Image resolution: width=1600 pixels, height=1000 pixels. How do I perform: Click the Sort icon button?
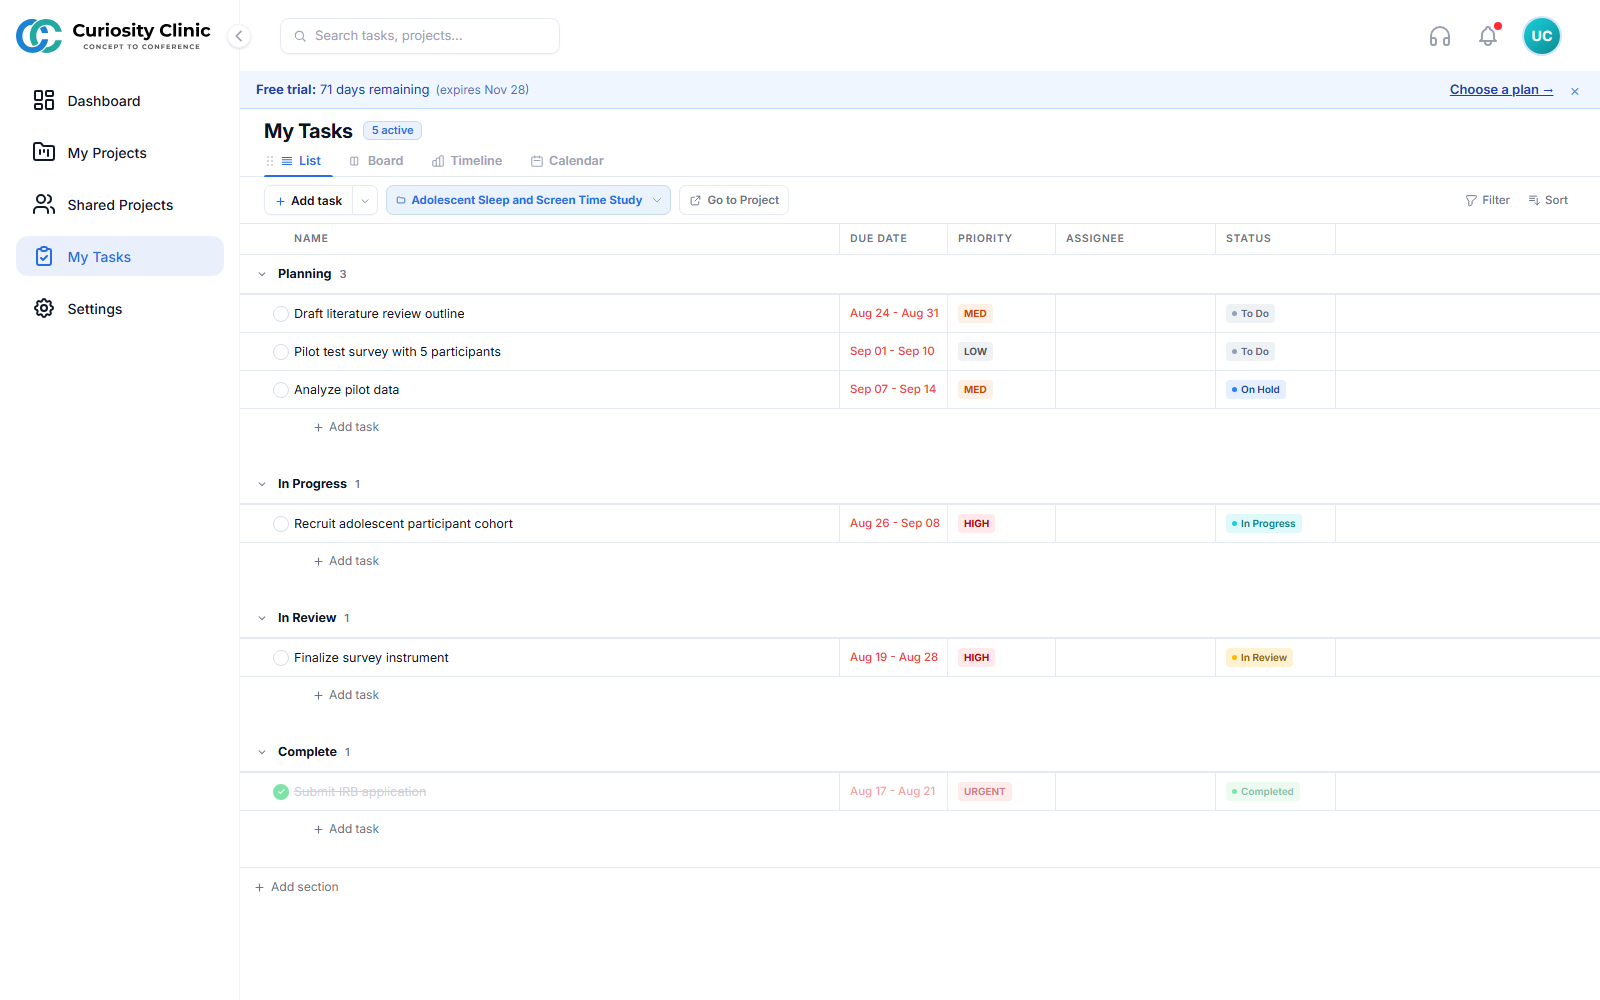pos(1548,200)
